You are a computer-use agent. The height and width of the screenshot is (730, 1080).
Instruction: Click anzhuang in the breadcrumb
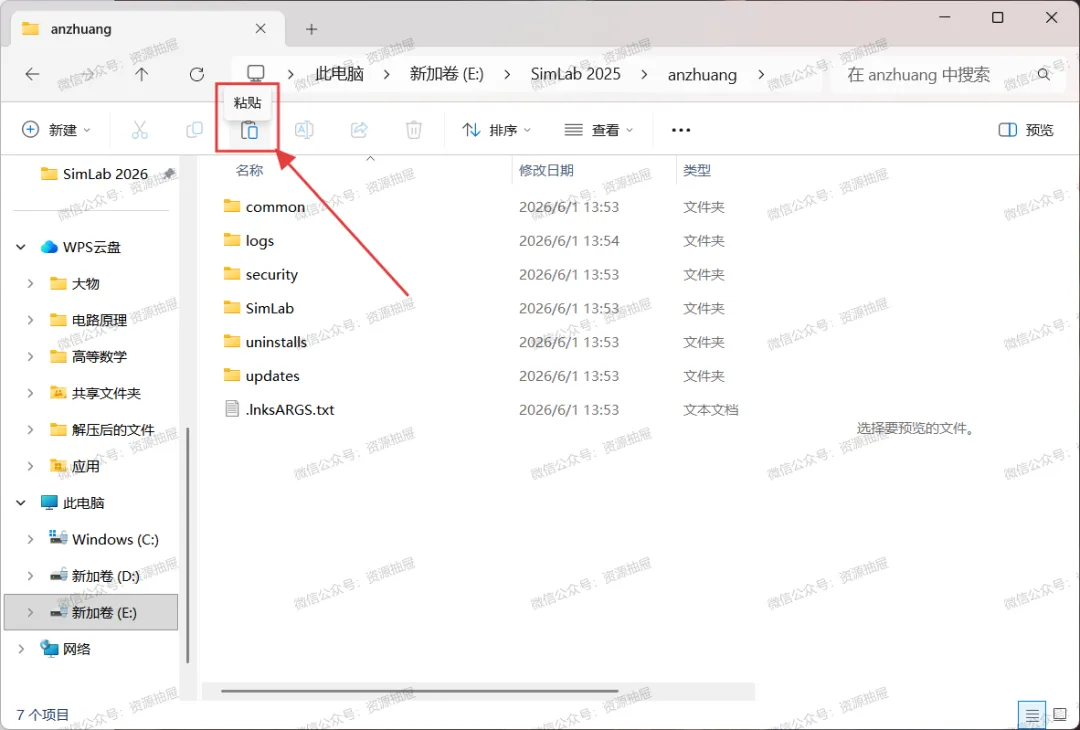[x=703, y=74]
